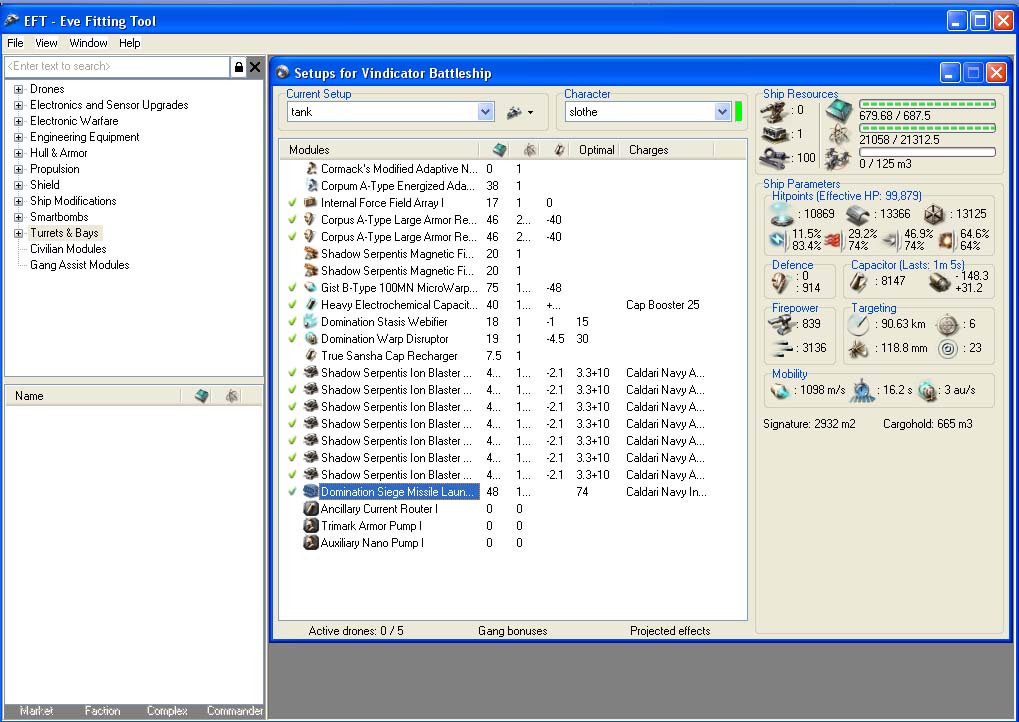Toggle checkmark on Gist B-Type 100MN MicroWarp
Viewport: 1019px width, 722px height.
292,287
